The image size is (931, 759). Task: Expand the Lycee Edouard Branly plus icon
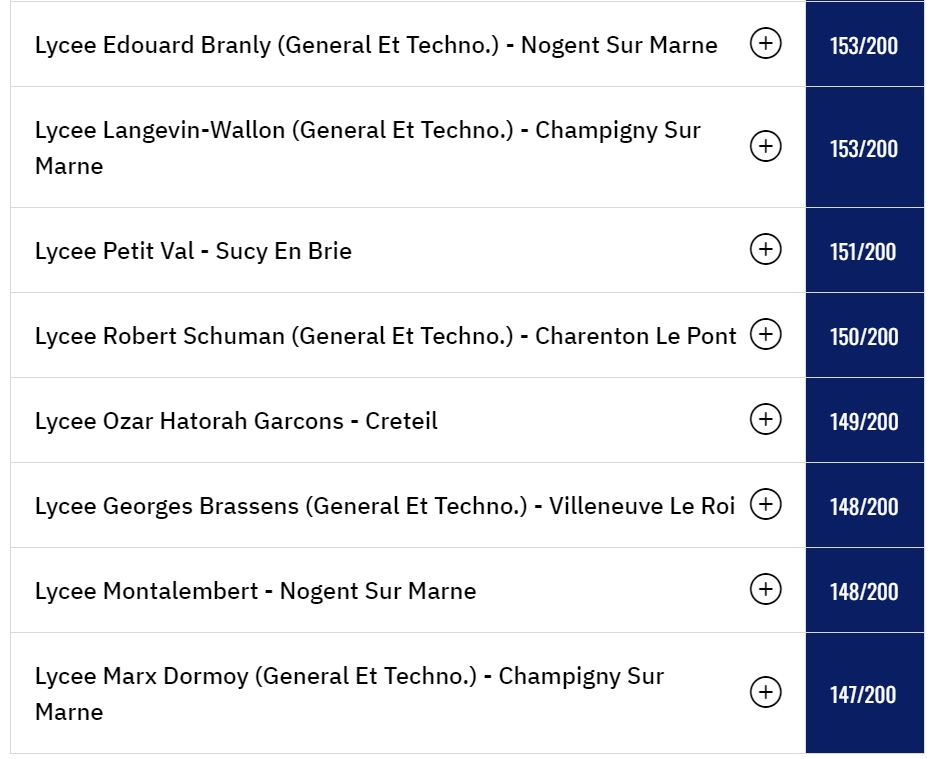[x=766, y=44]
